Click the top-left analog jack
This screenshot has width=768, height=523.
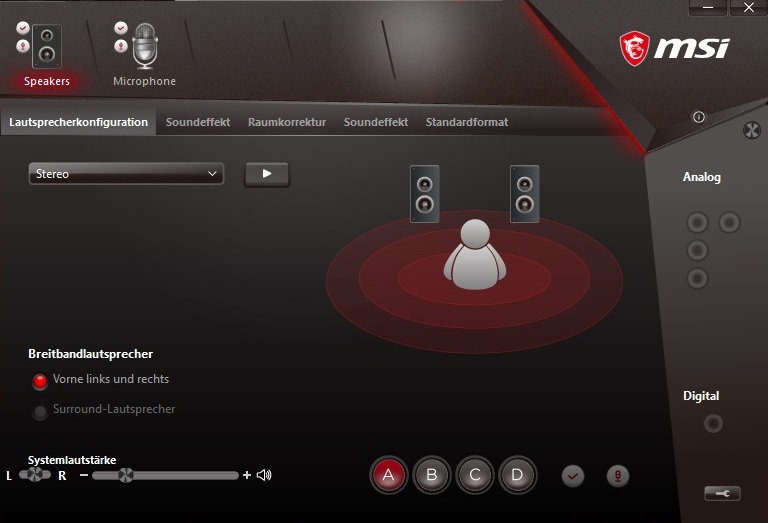[x=697, y=222]
